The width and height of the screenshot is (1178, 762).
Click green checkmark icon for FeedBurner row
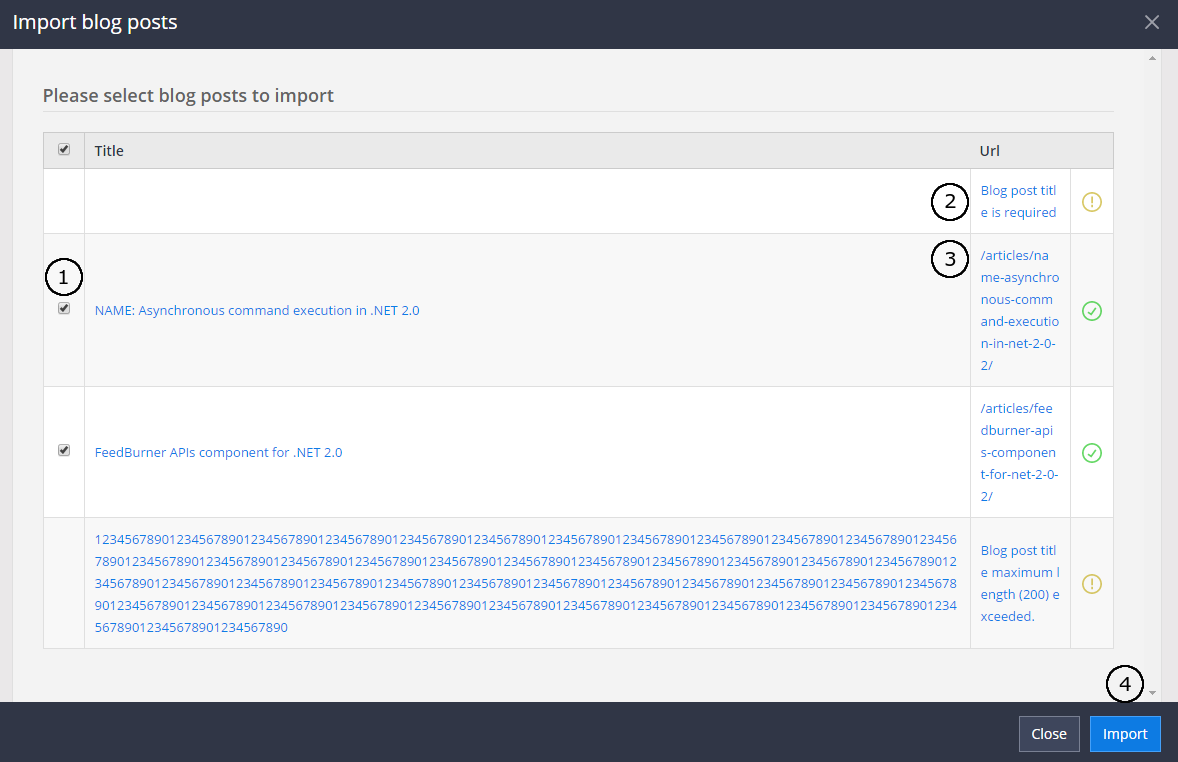click(1091, 453)
